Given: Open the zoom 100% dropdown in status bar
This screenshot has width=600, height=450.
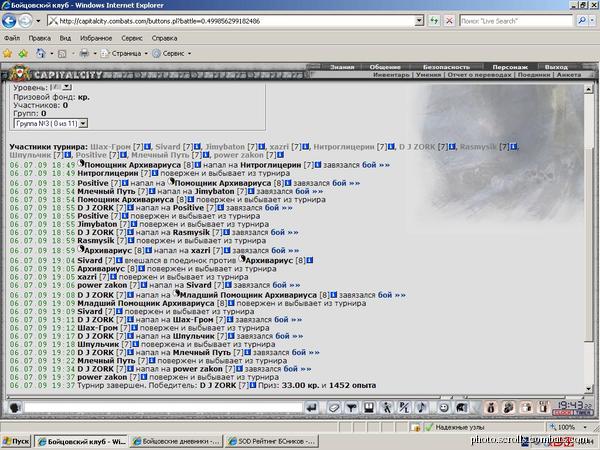Looking at the screenshot, I should tap(585, 427).
